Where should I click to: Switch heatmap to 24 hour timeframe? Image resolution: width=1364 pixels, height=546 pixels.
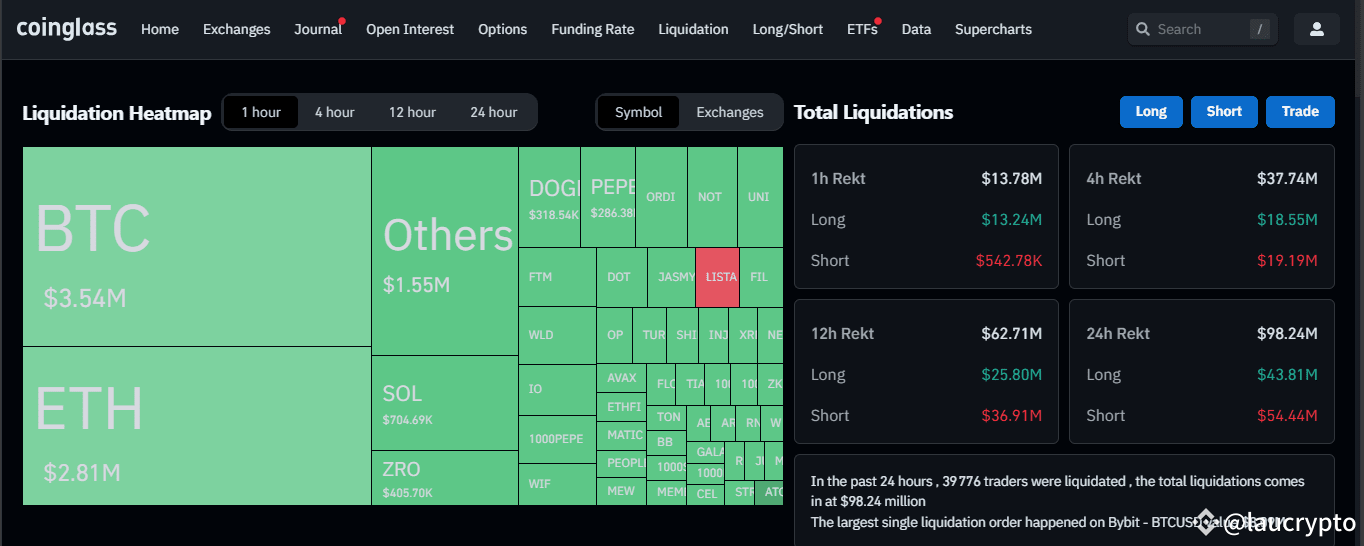[494, 112]
